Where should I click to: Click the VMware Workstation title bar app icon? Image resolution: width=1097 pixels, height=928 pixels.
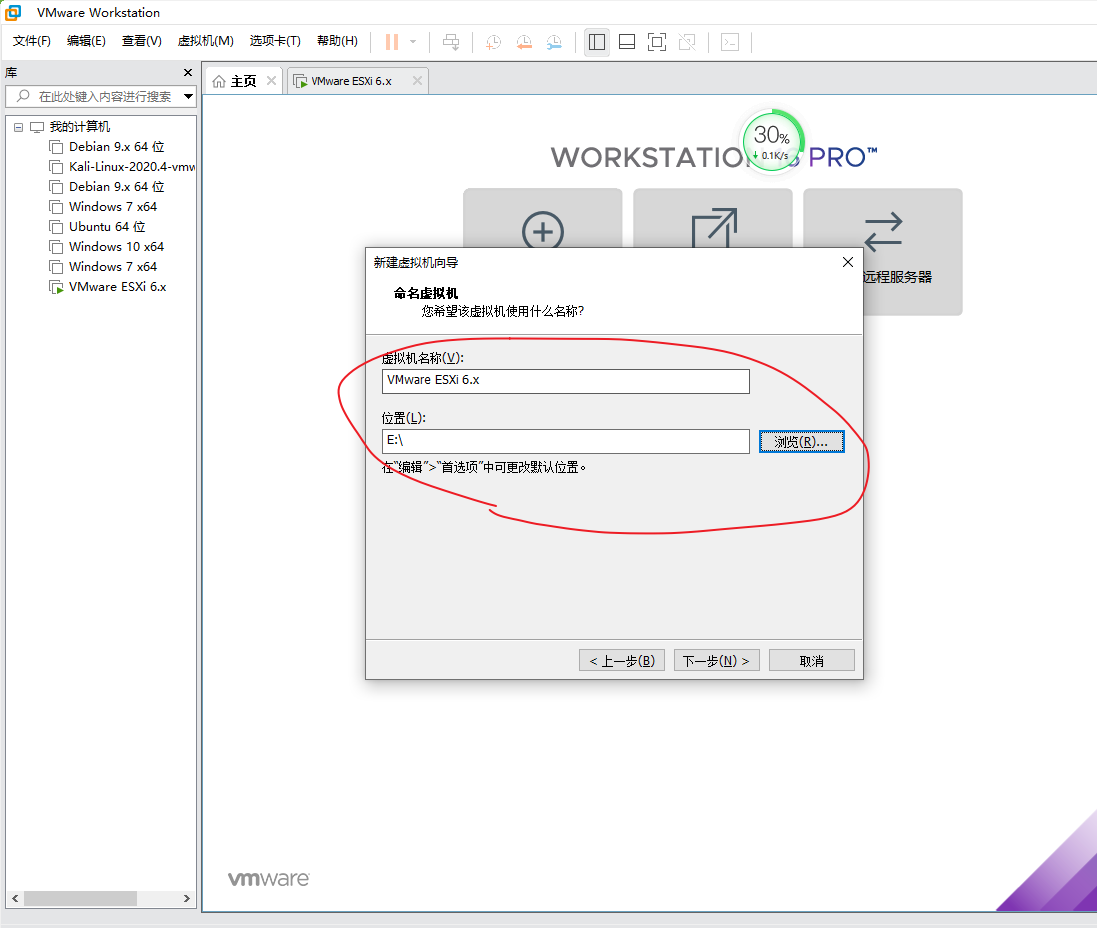pos(13,13)
